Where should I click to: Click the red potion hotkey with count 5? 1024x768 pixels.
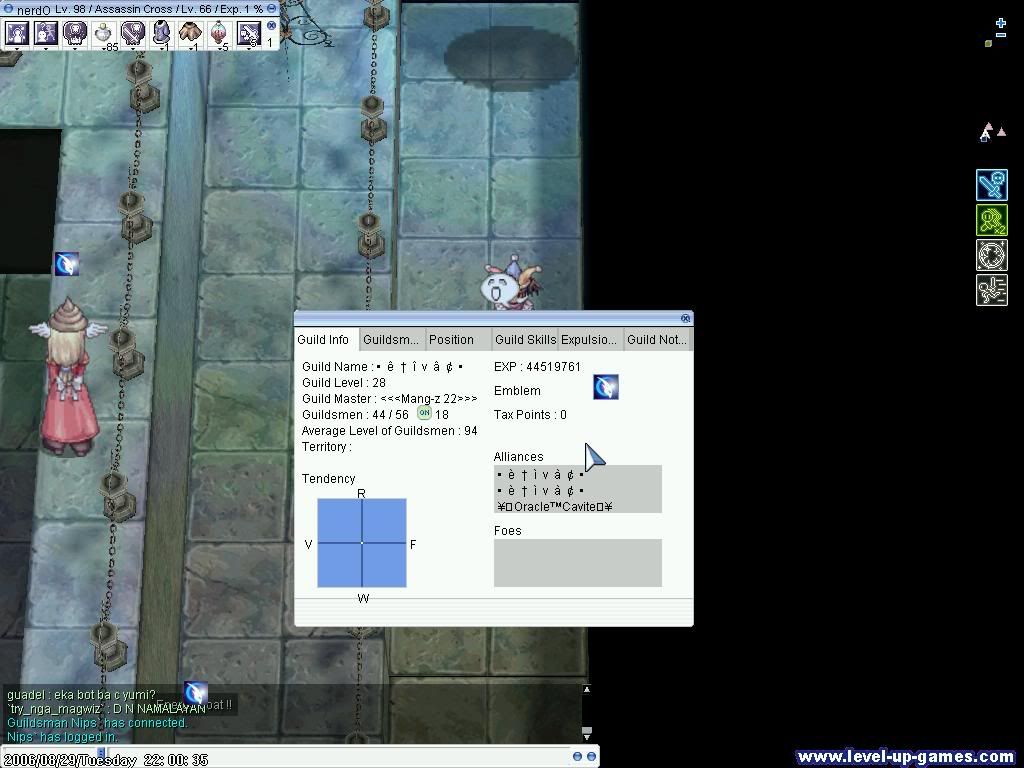(219, 33)
